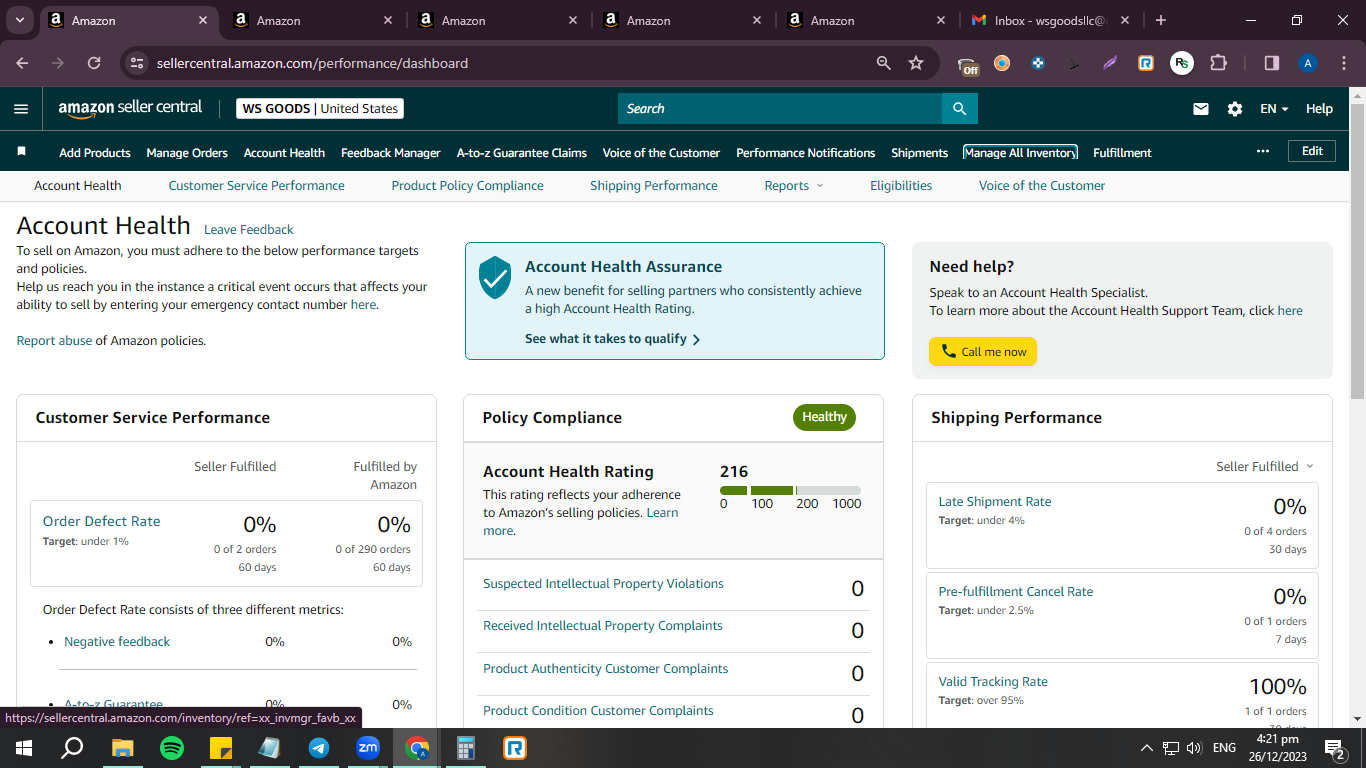Click the Seller Central search field
Image resolution: width=1366 pixels, height=768 pixels.
[780, 109]
